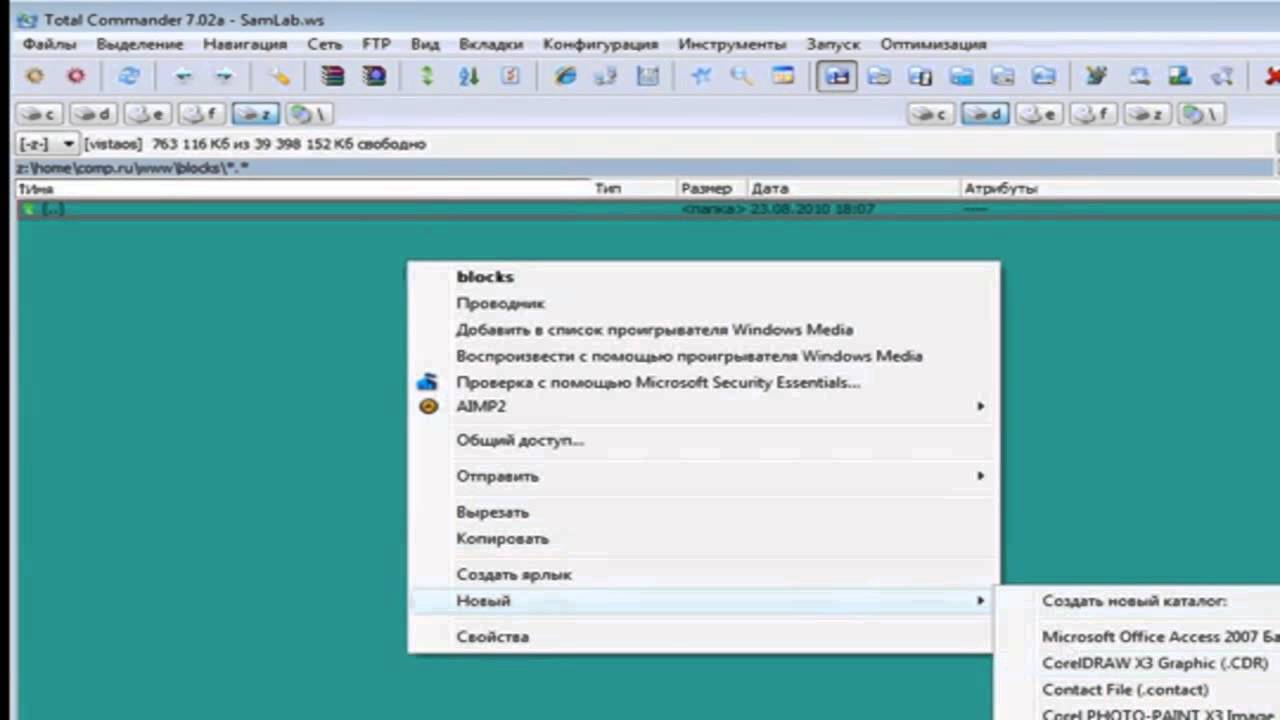
Task: Click the gold gear toolbar icon
Action: click(35, 76)
